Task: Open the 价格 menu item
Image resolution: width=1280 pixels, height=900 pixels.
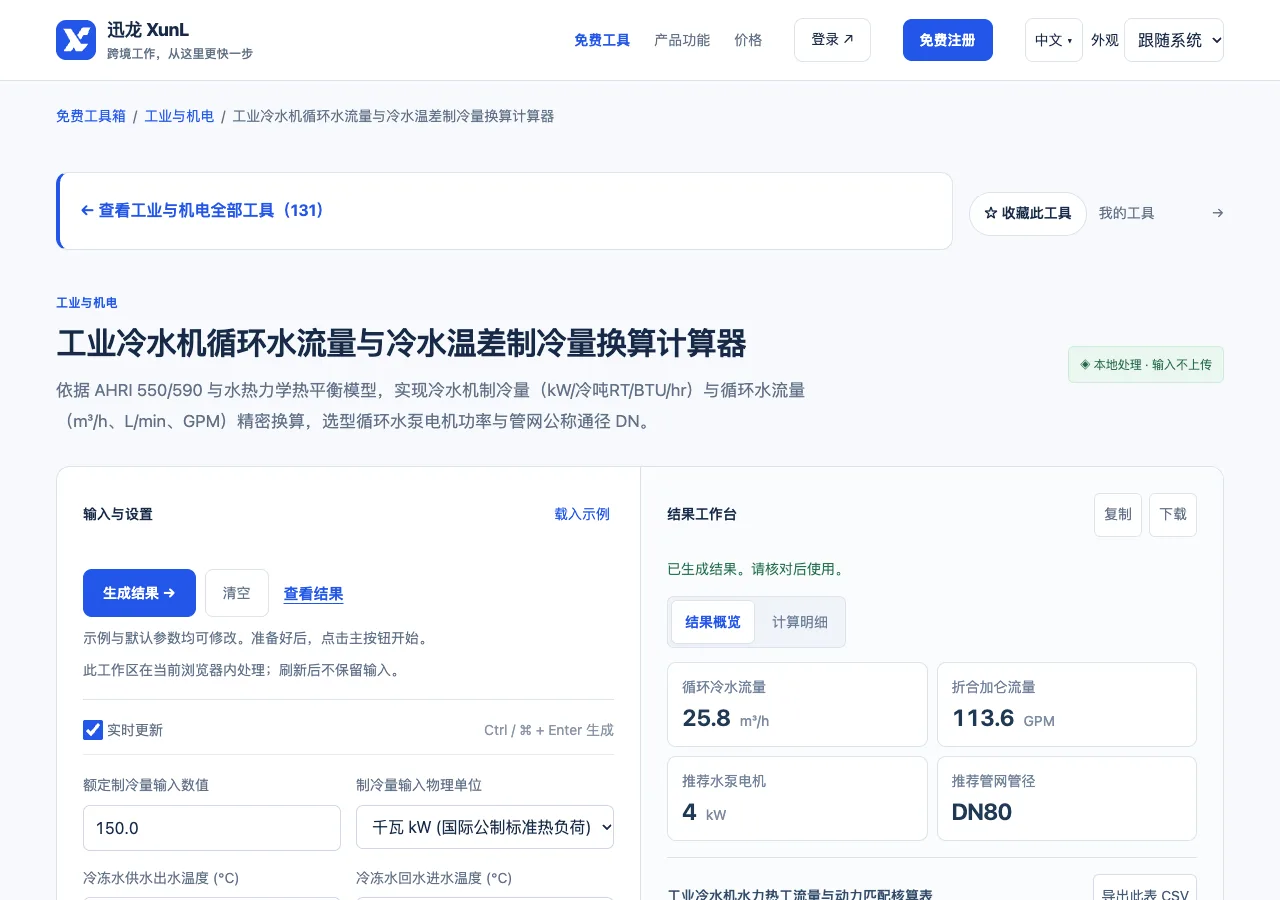Action: 748,40
